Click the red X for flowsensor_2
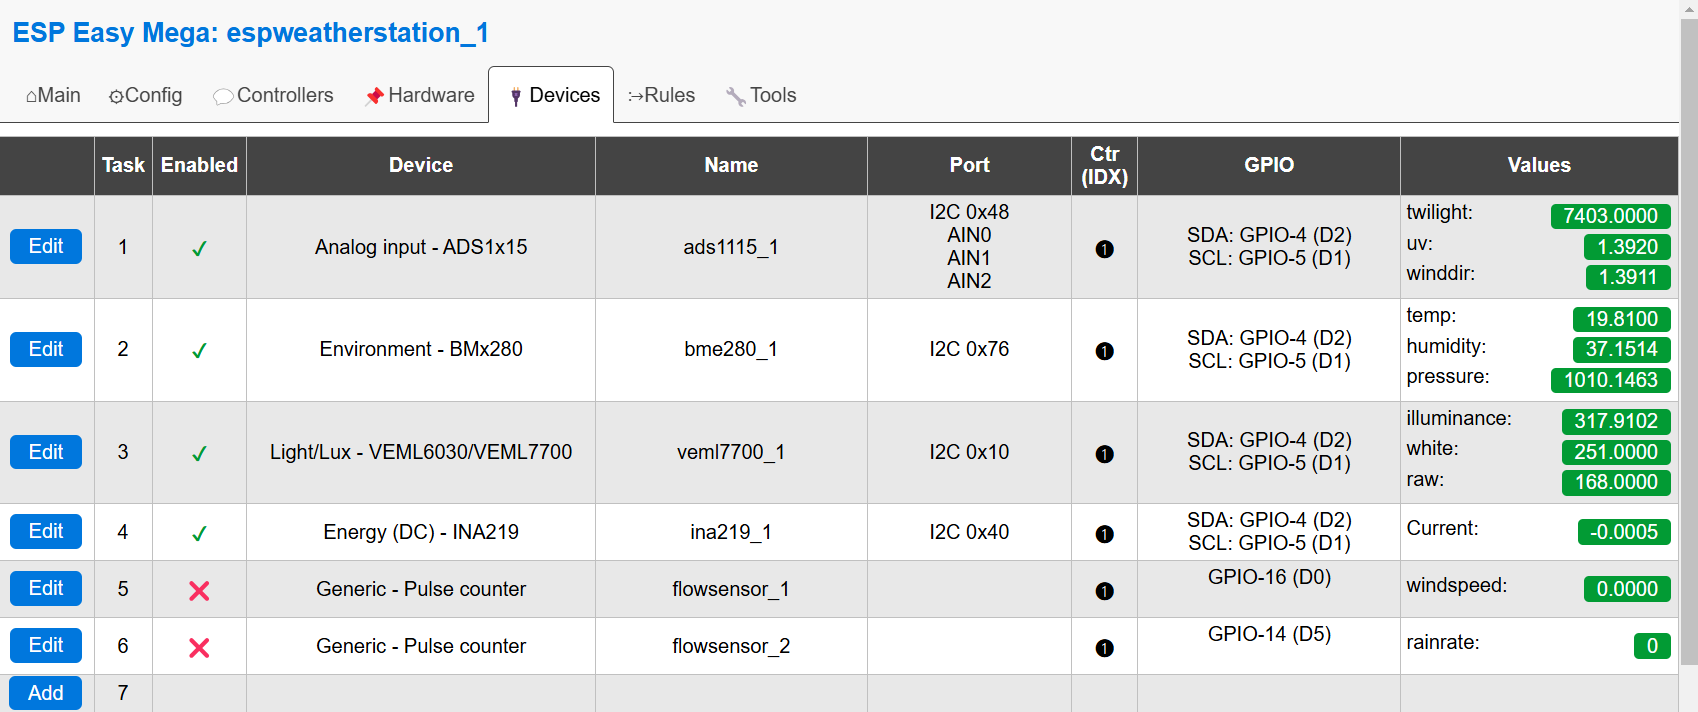Screen dimensions: 1698x712 click(x=199, y=648)
